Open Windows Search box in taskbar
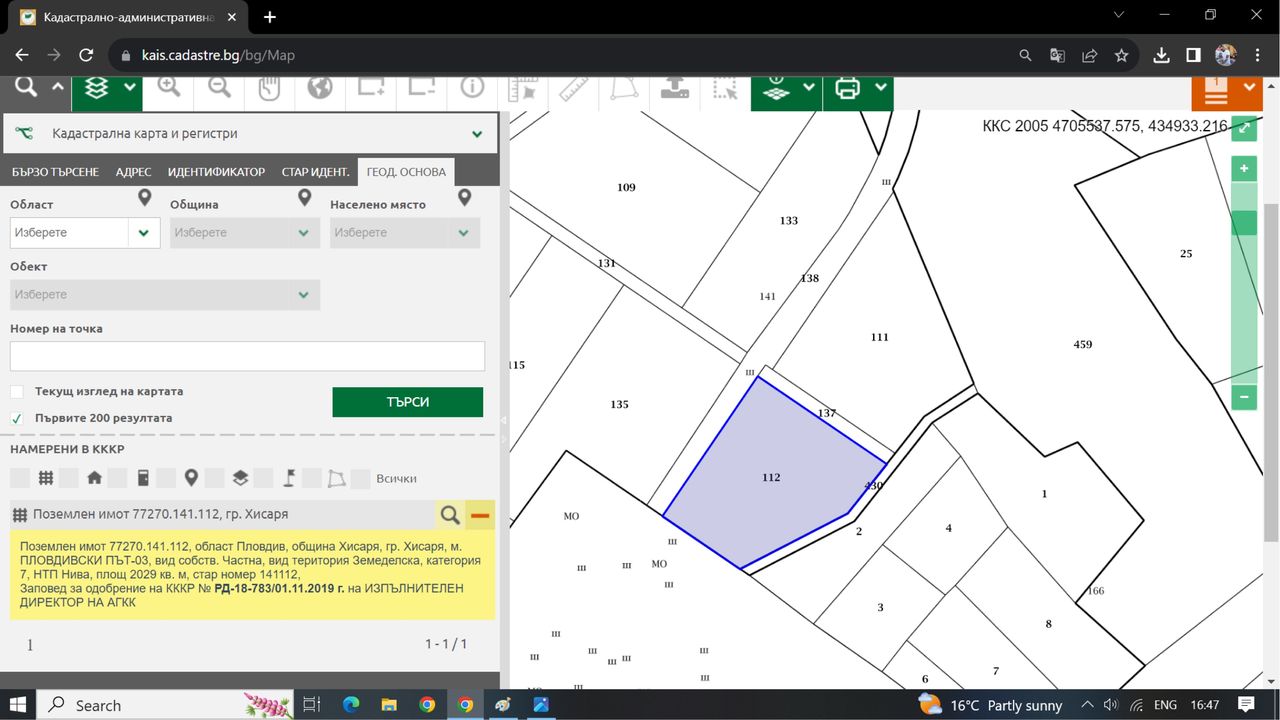The height and width of the screenshot is (720, 1280). tap(165, 705)
